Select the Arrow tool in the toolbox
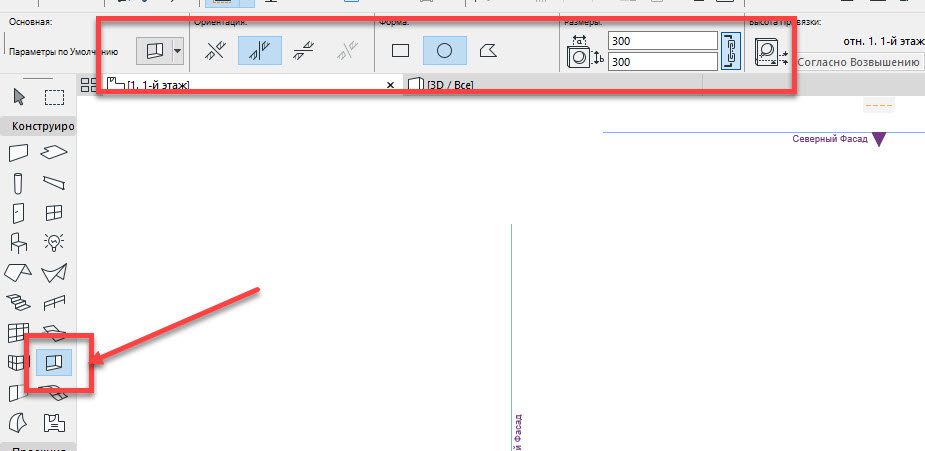This screenshot has height=451, width=925. point(19,97)
